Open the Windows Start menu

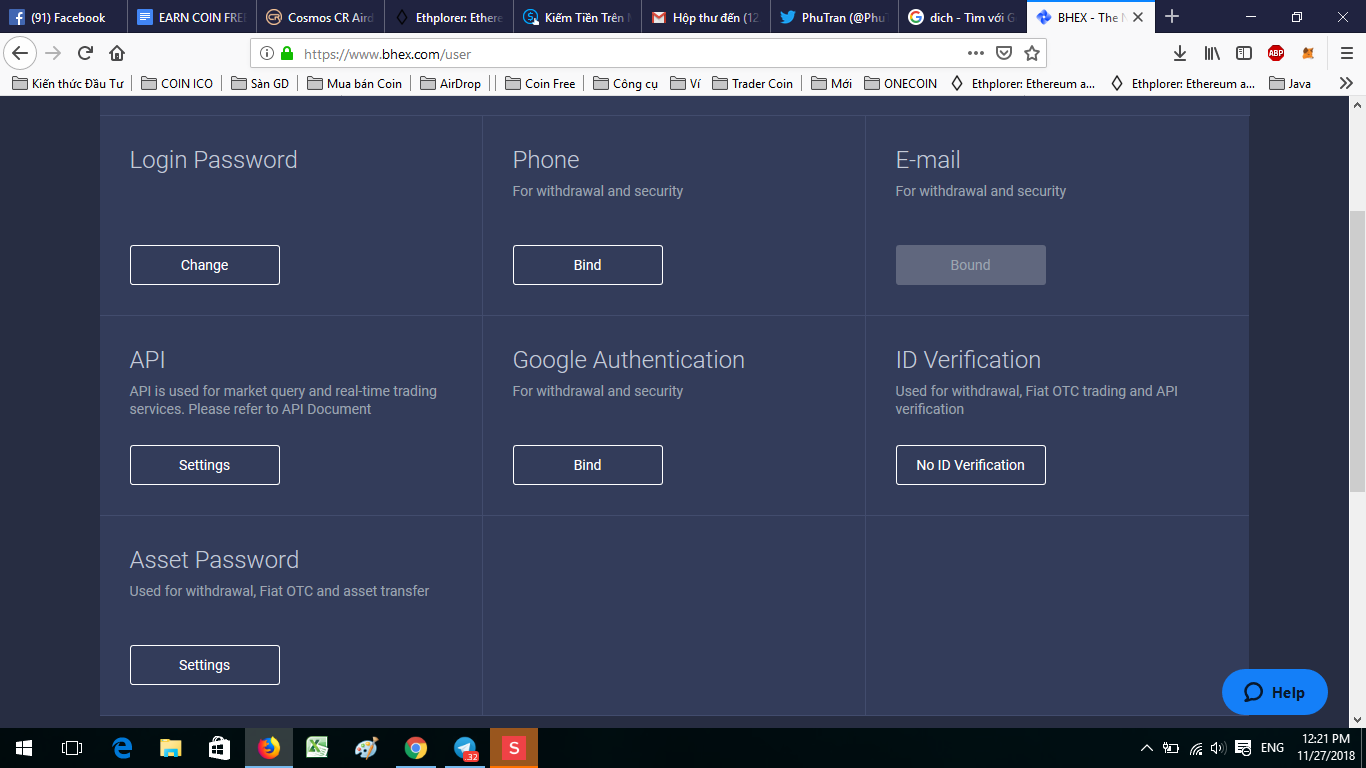(24, 748)
